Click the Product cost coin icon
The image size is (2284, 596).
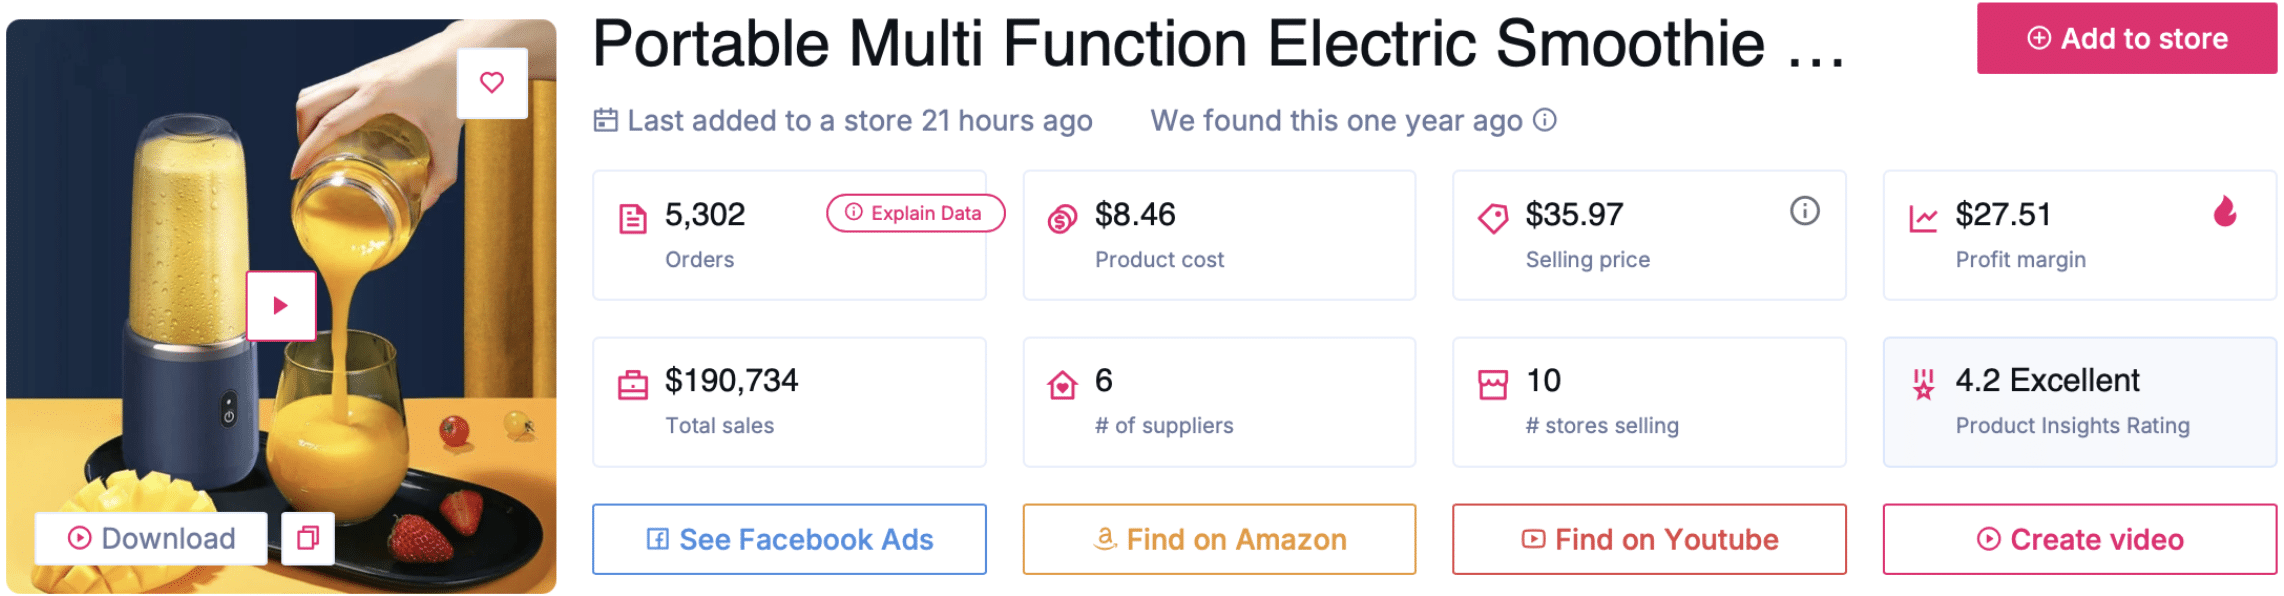[x=1062, y=219]
